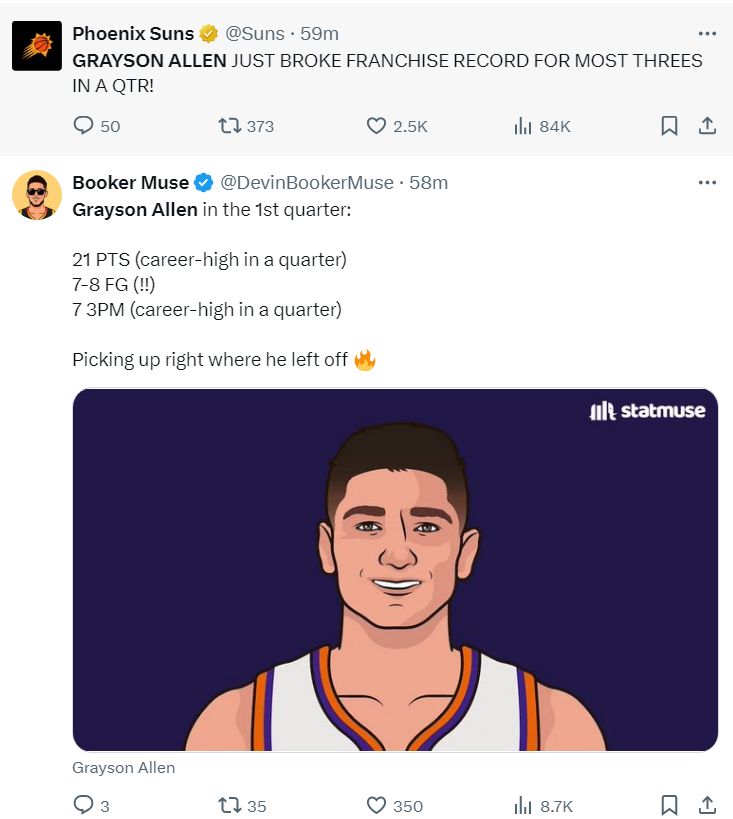The width and height of the screenshot is (733, 819).
Task: Open the @DevinBookerMuse handle link
Action: [306, 182]
